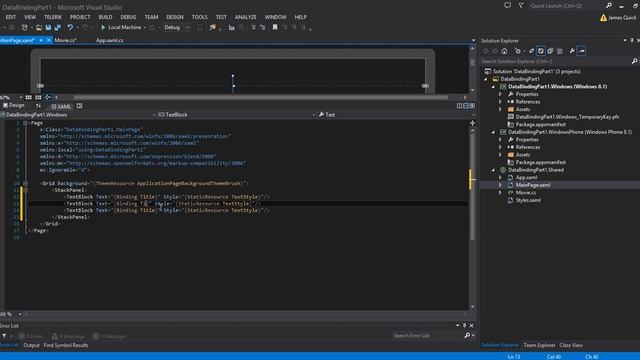Expand MainPage.xaml node in Solution Explorer

point(500,185)
